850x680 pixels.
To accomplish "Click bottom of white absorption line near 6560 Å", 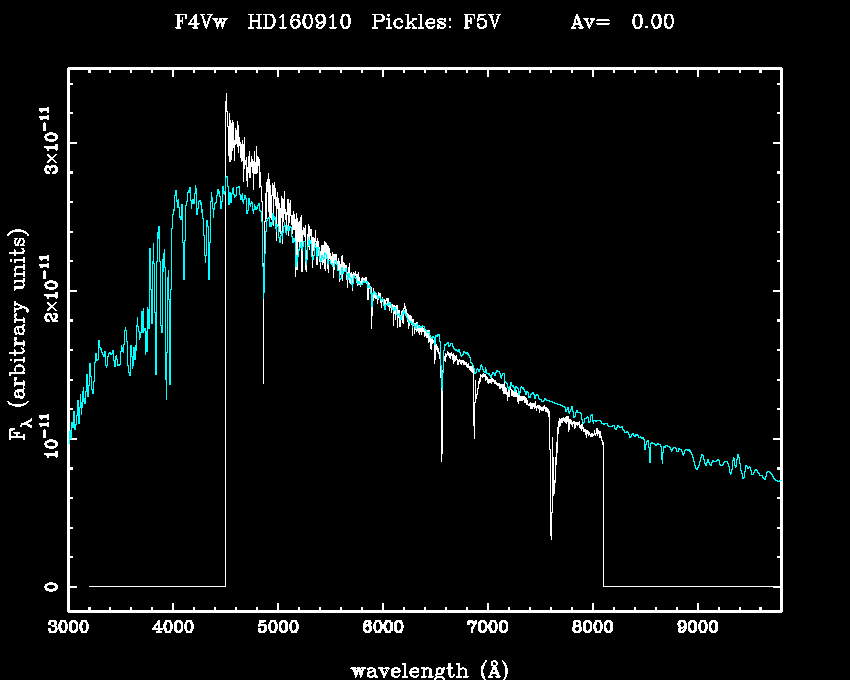I will click(x=441, y=459).
